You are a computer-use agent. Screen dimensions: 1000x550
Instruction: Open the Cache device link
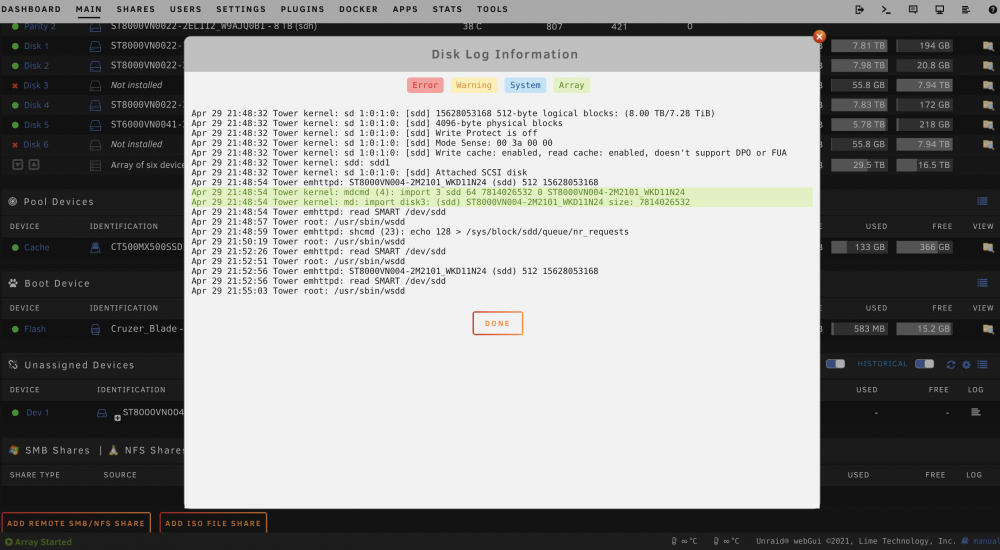36,248
